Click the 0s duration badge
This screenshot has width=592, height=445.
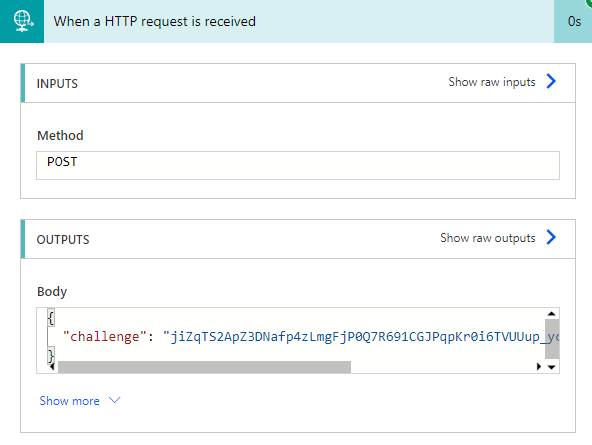(574, 22)
